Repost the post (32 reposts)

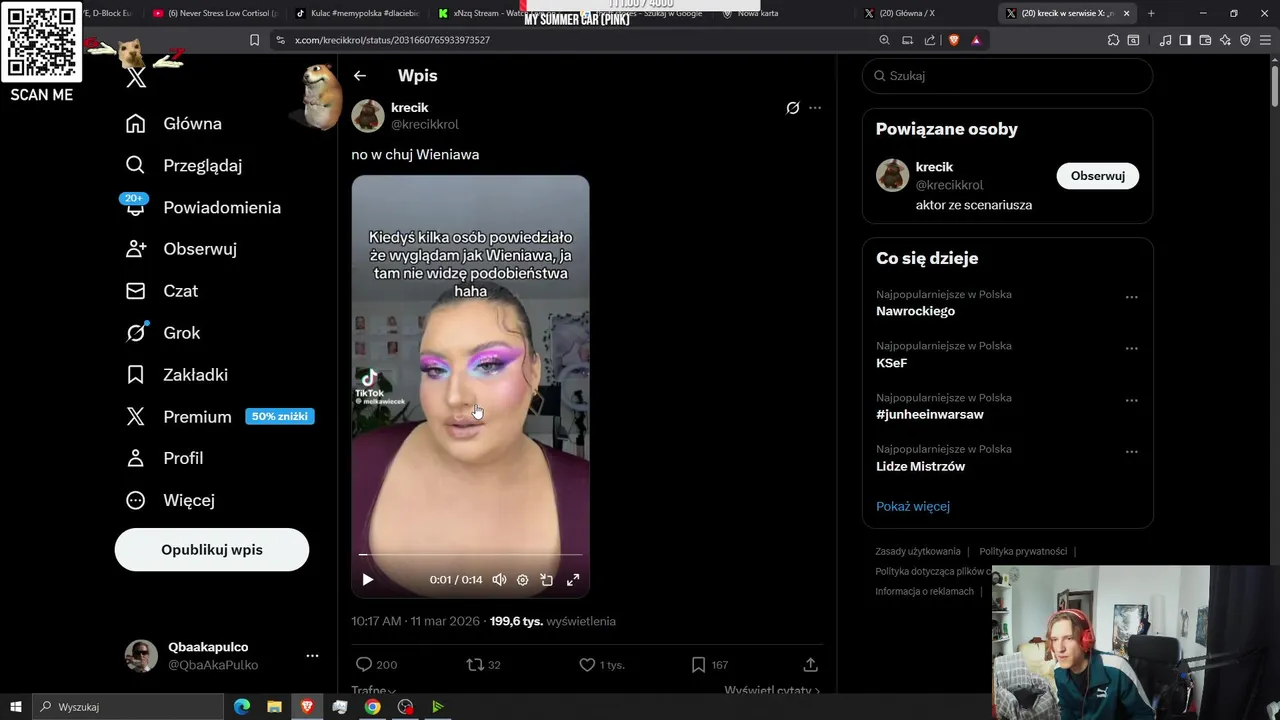point(484,665)
